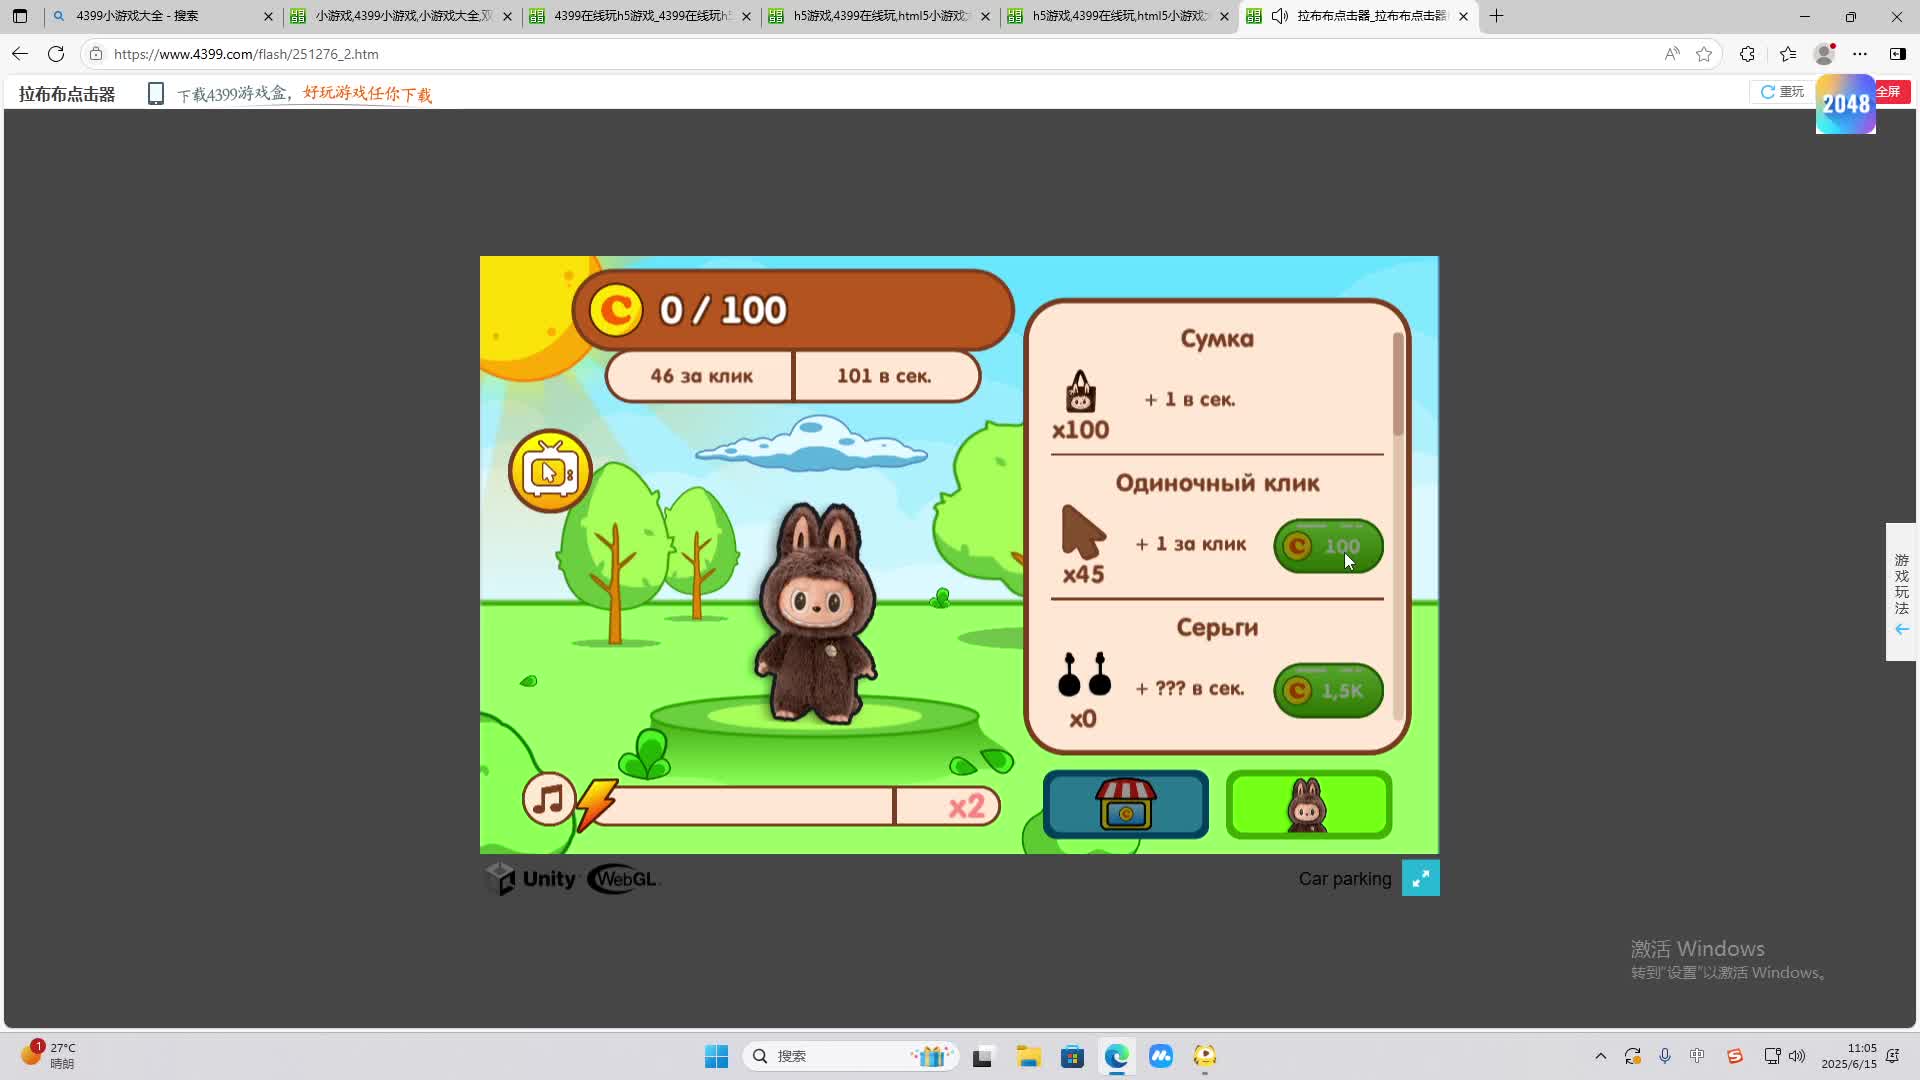Click the TV ad reward icon

[x=550, y=471]
